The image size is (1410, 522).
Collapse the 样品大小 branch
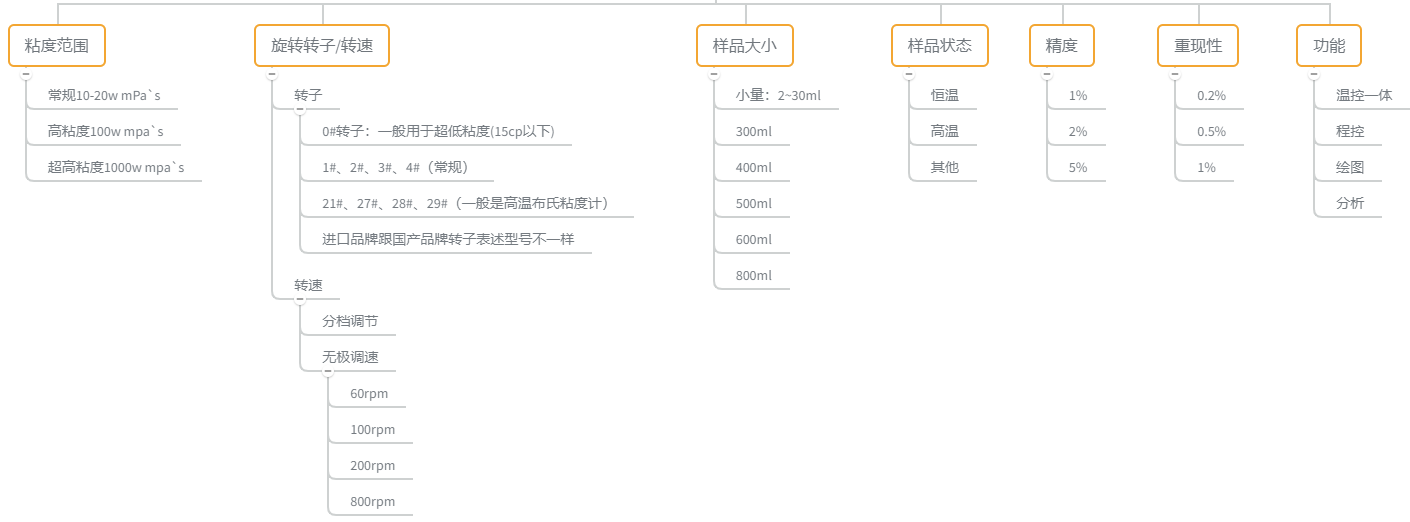click(x=714, y=74)
